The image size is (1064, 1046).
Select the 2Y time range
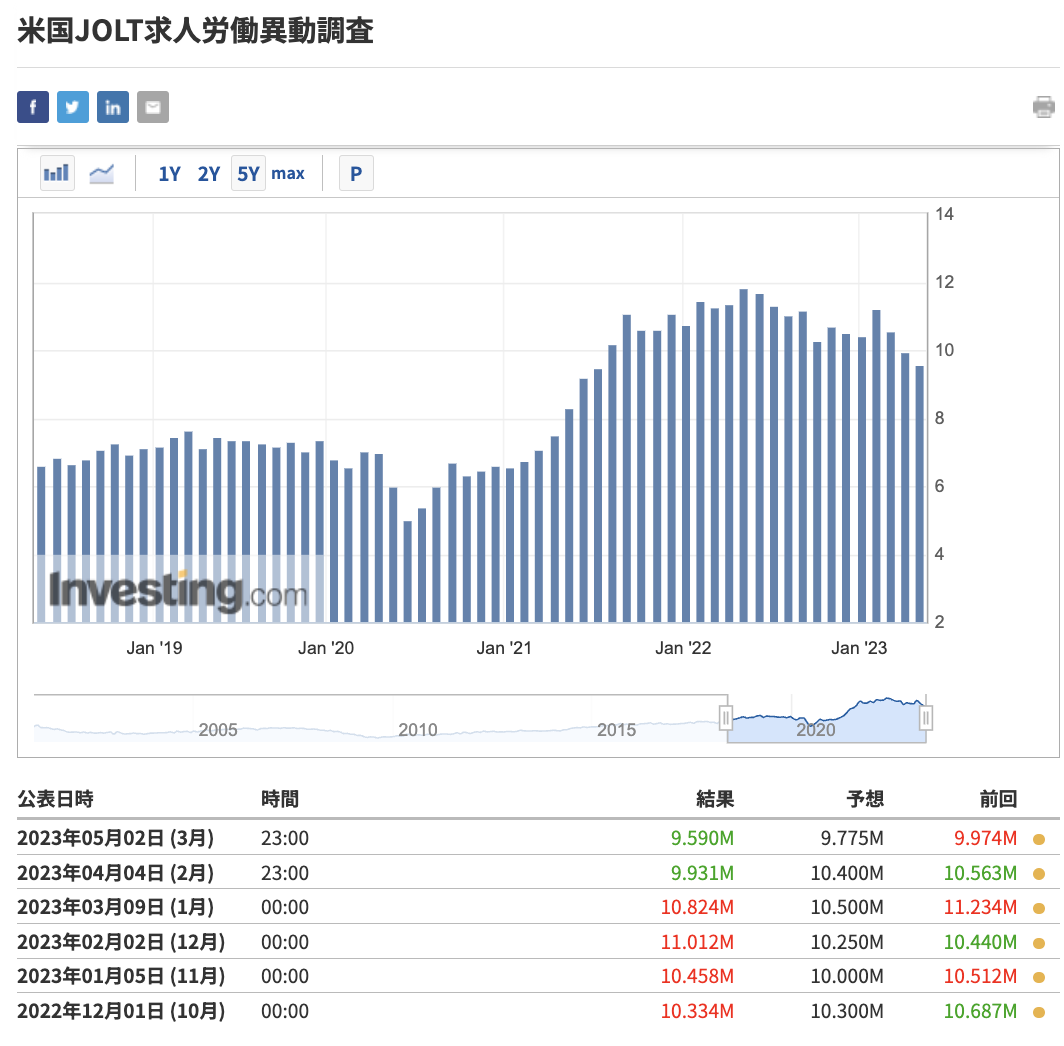208,174
